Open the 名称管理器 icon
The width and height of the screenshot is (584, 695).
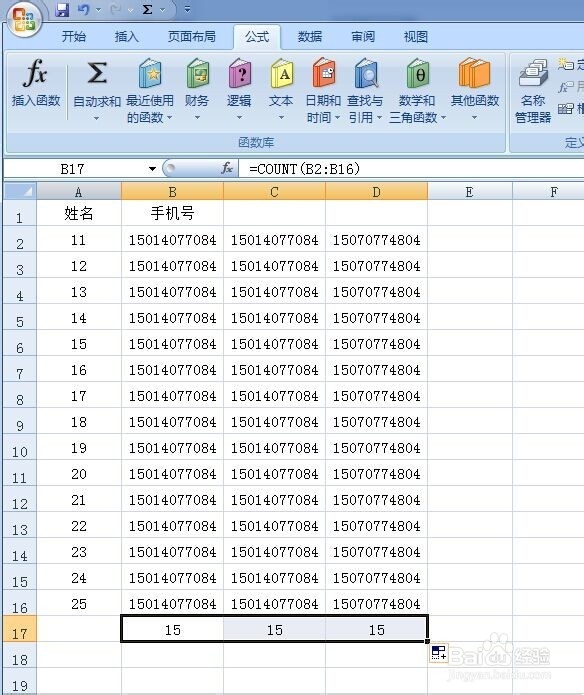point(533,74)
